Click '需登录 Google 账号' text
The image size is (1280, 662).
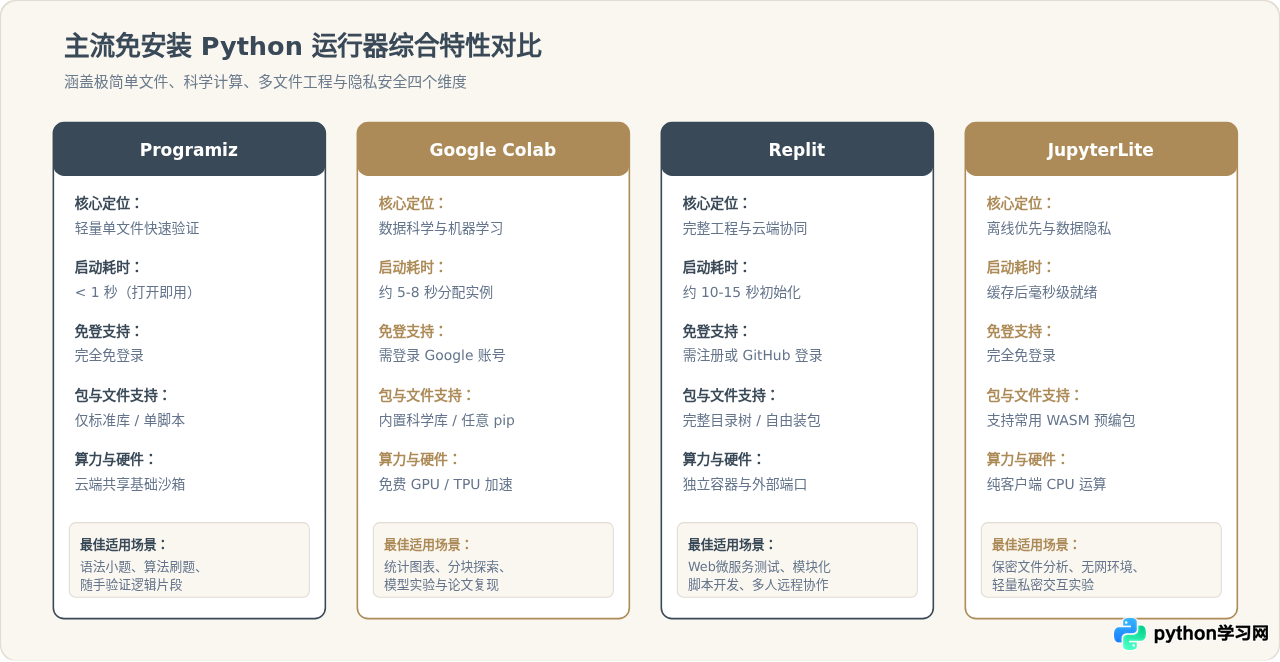(x=442, y=355)
